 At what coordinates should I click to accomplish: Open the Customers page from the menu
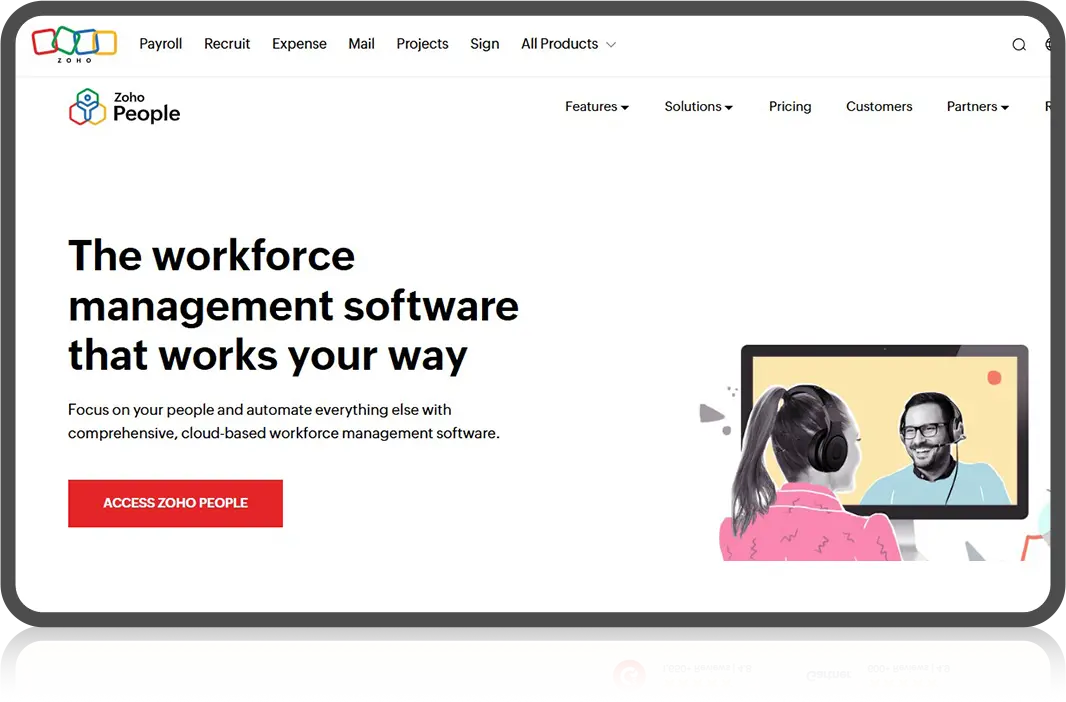click(x=879, y=107)
